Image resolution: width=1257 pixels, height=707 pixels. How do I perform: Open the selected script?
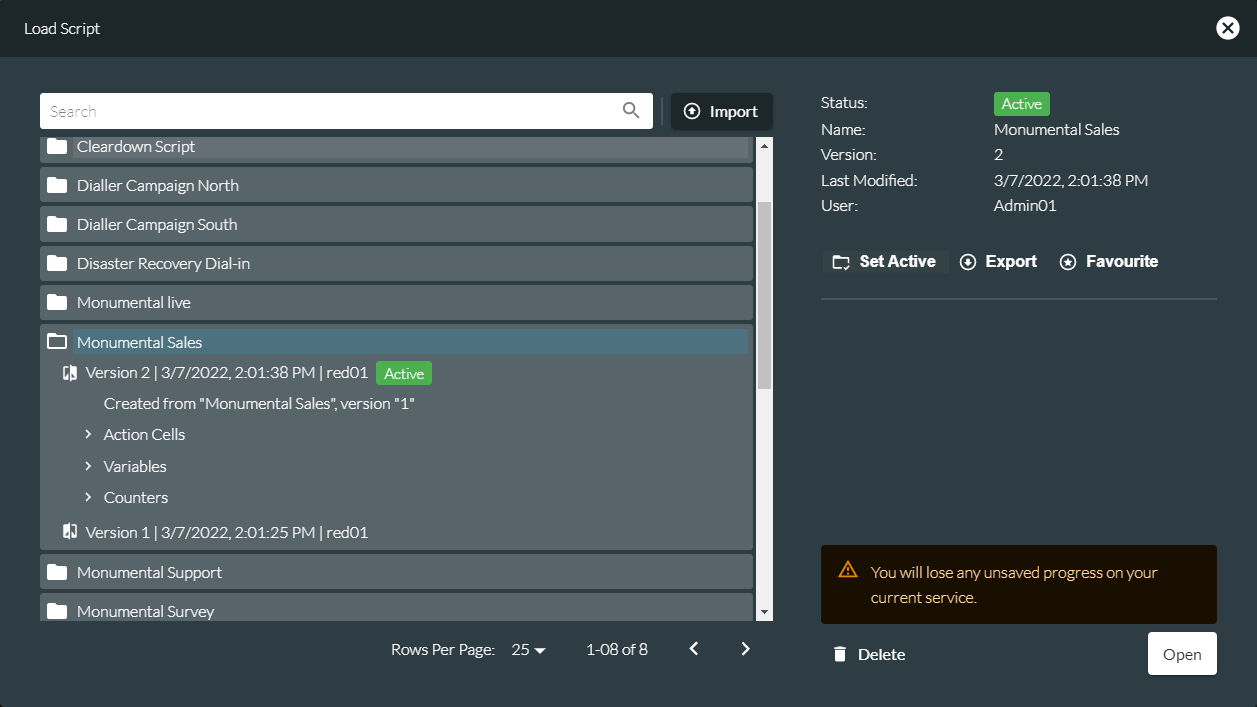(x=1182, y=654)
